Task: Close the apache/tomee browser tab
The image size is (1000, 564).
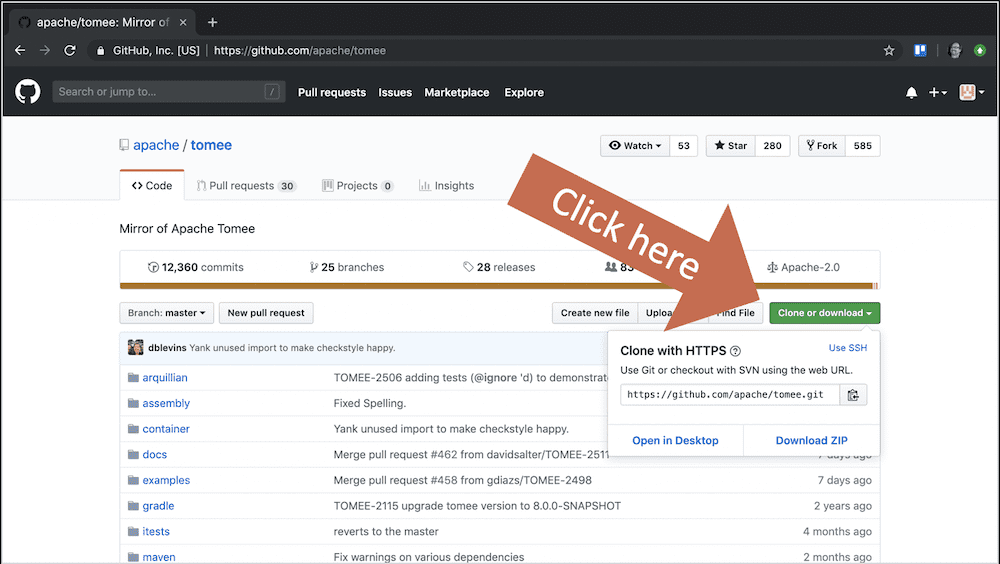Action: (x=183, y=22)
